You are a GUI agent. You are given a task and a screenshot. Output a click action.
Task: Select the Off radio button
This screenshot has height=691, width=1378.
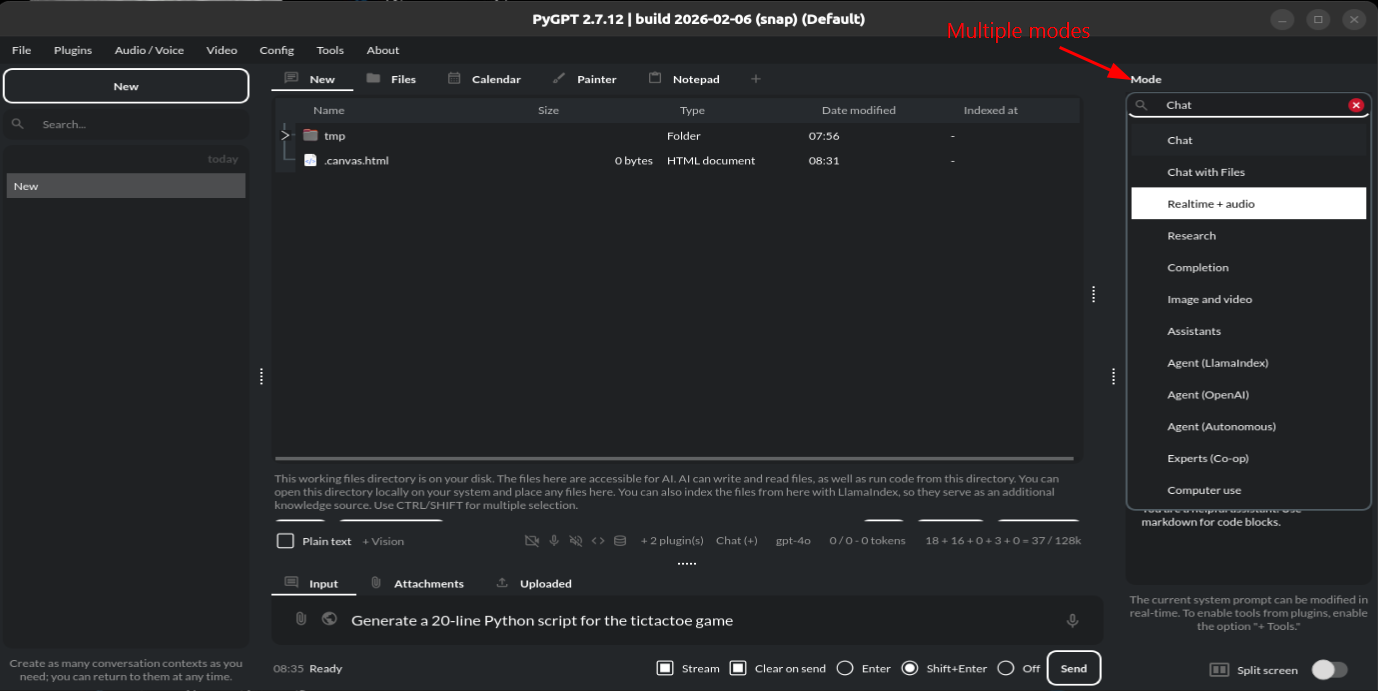coord(1006,668)
